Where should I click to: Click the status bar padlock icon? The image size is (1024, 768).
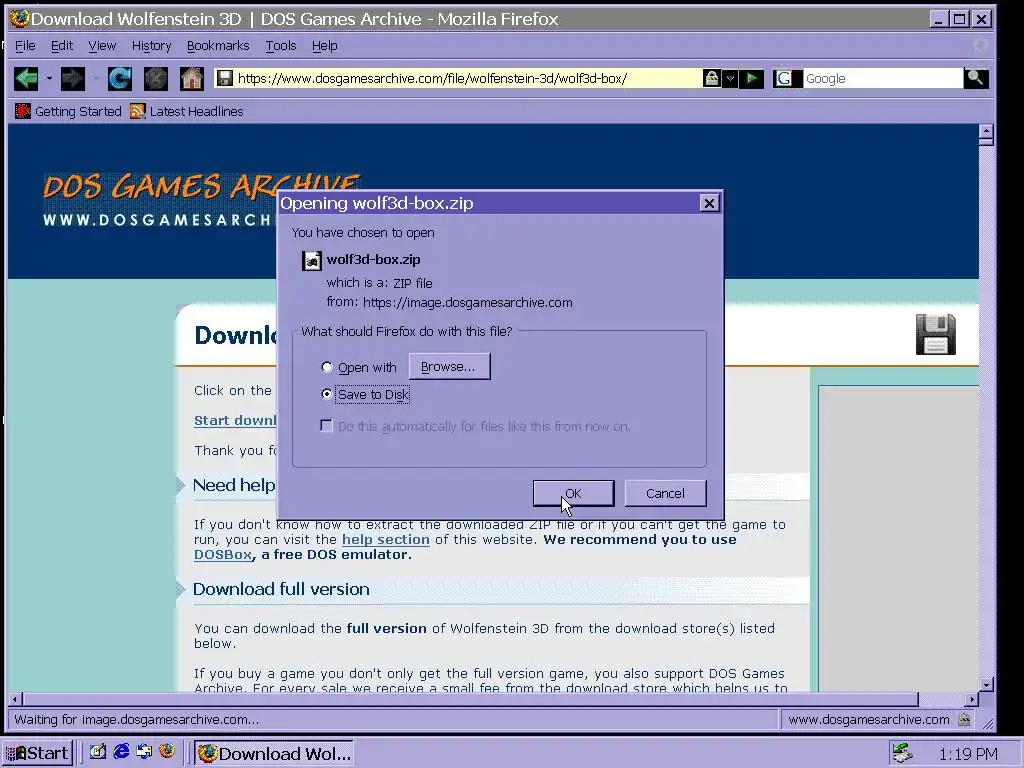pos(964,720)
